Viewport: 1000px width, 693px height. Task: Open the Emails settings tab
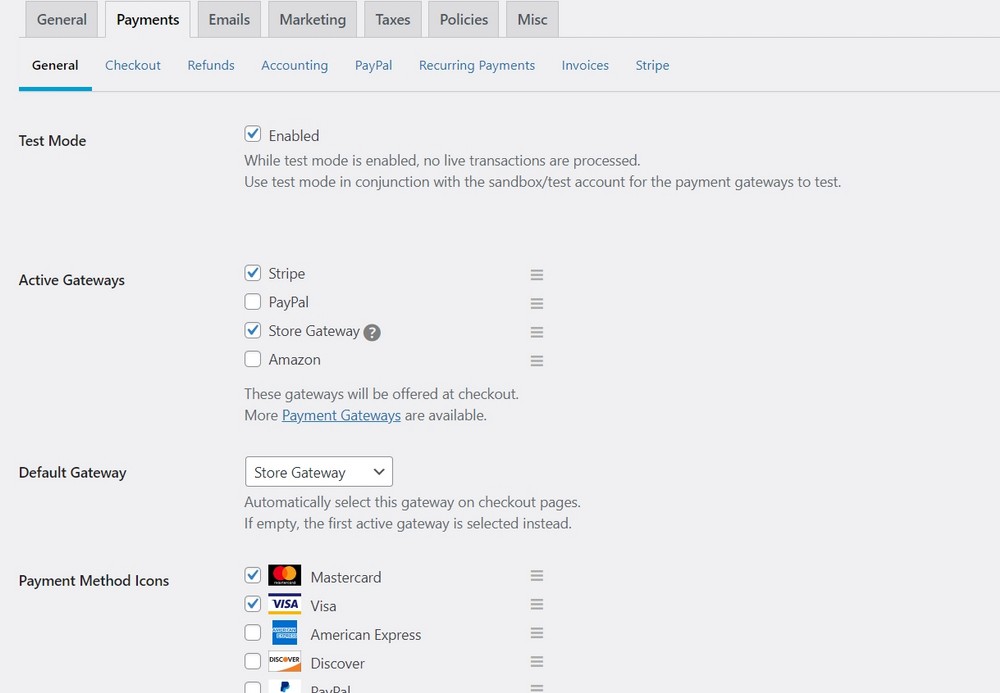click(229, 19)
